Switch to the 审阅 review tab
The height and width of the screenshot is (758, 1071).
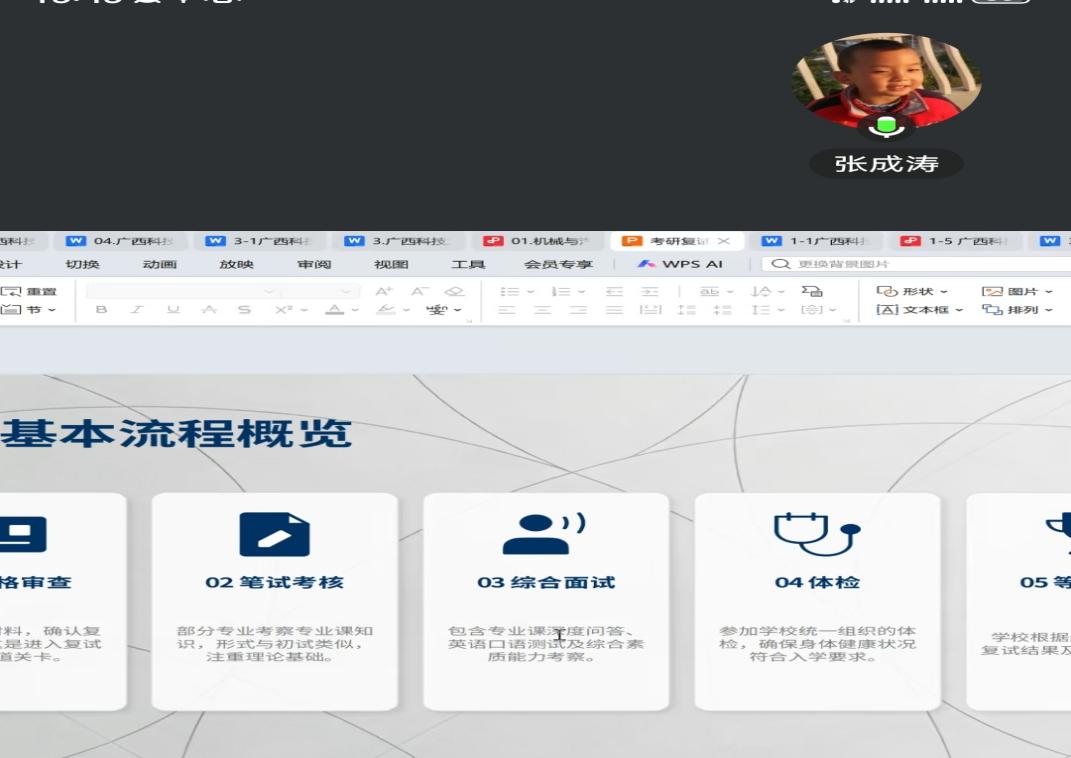[314, 264]
